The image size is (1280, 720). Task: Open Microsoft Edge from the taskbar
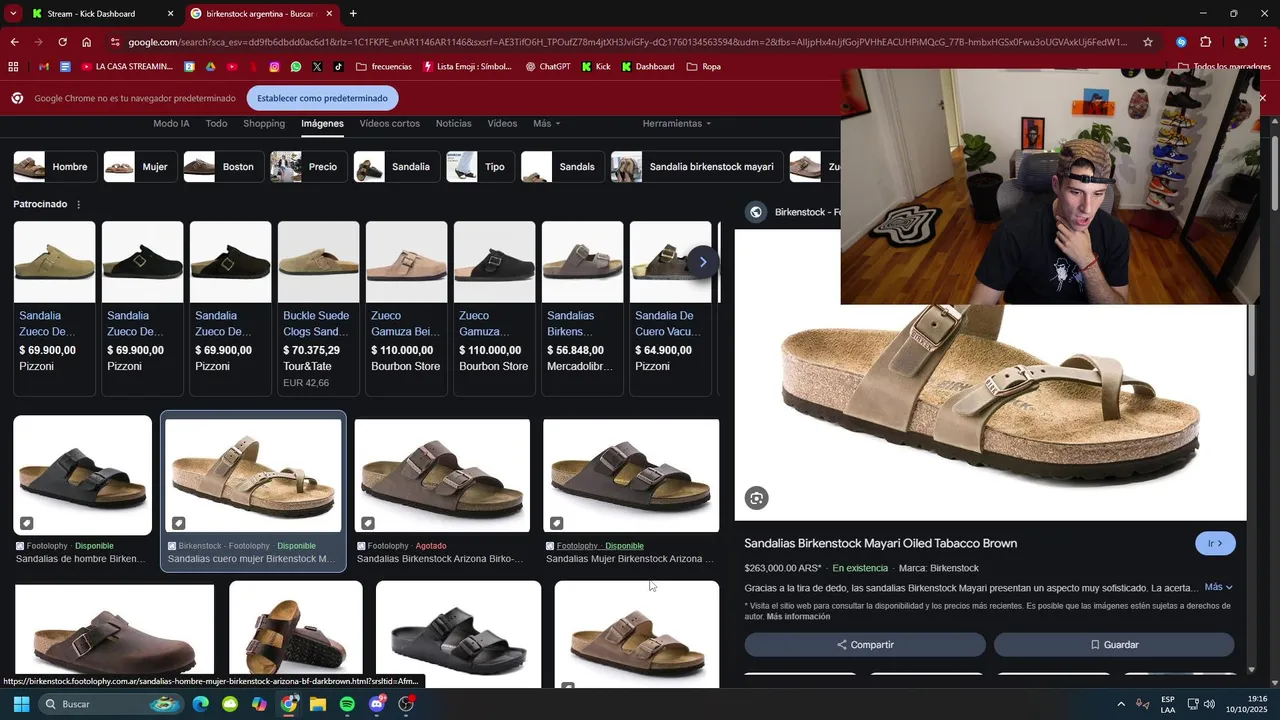[201, 704]
